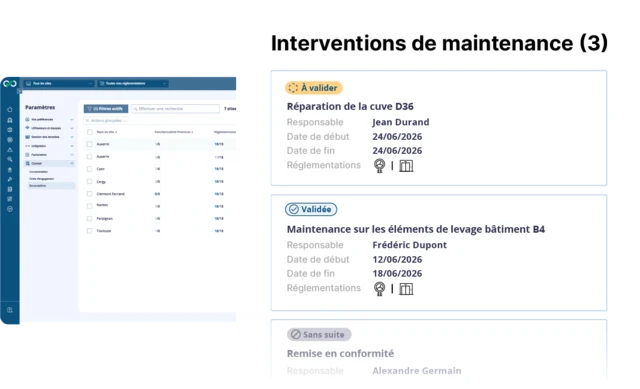
Task: Select the Clermont Ferrand row checkbox
Action: tap(89, 194)
